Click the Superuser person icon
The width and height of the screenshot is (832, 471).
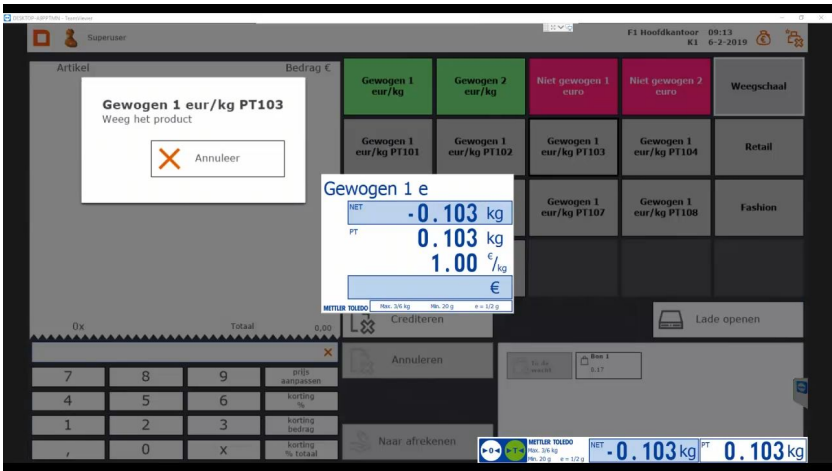71,38
